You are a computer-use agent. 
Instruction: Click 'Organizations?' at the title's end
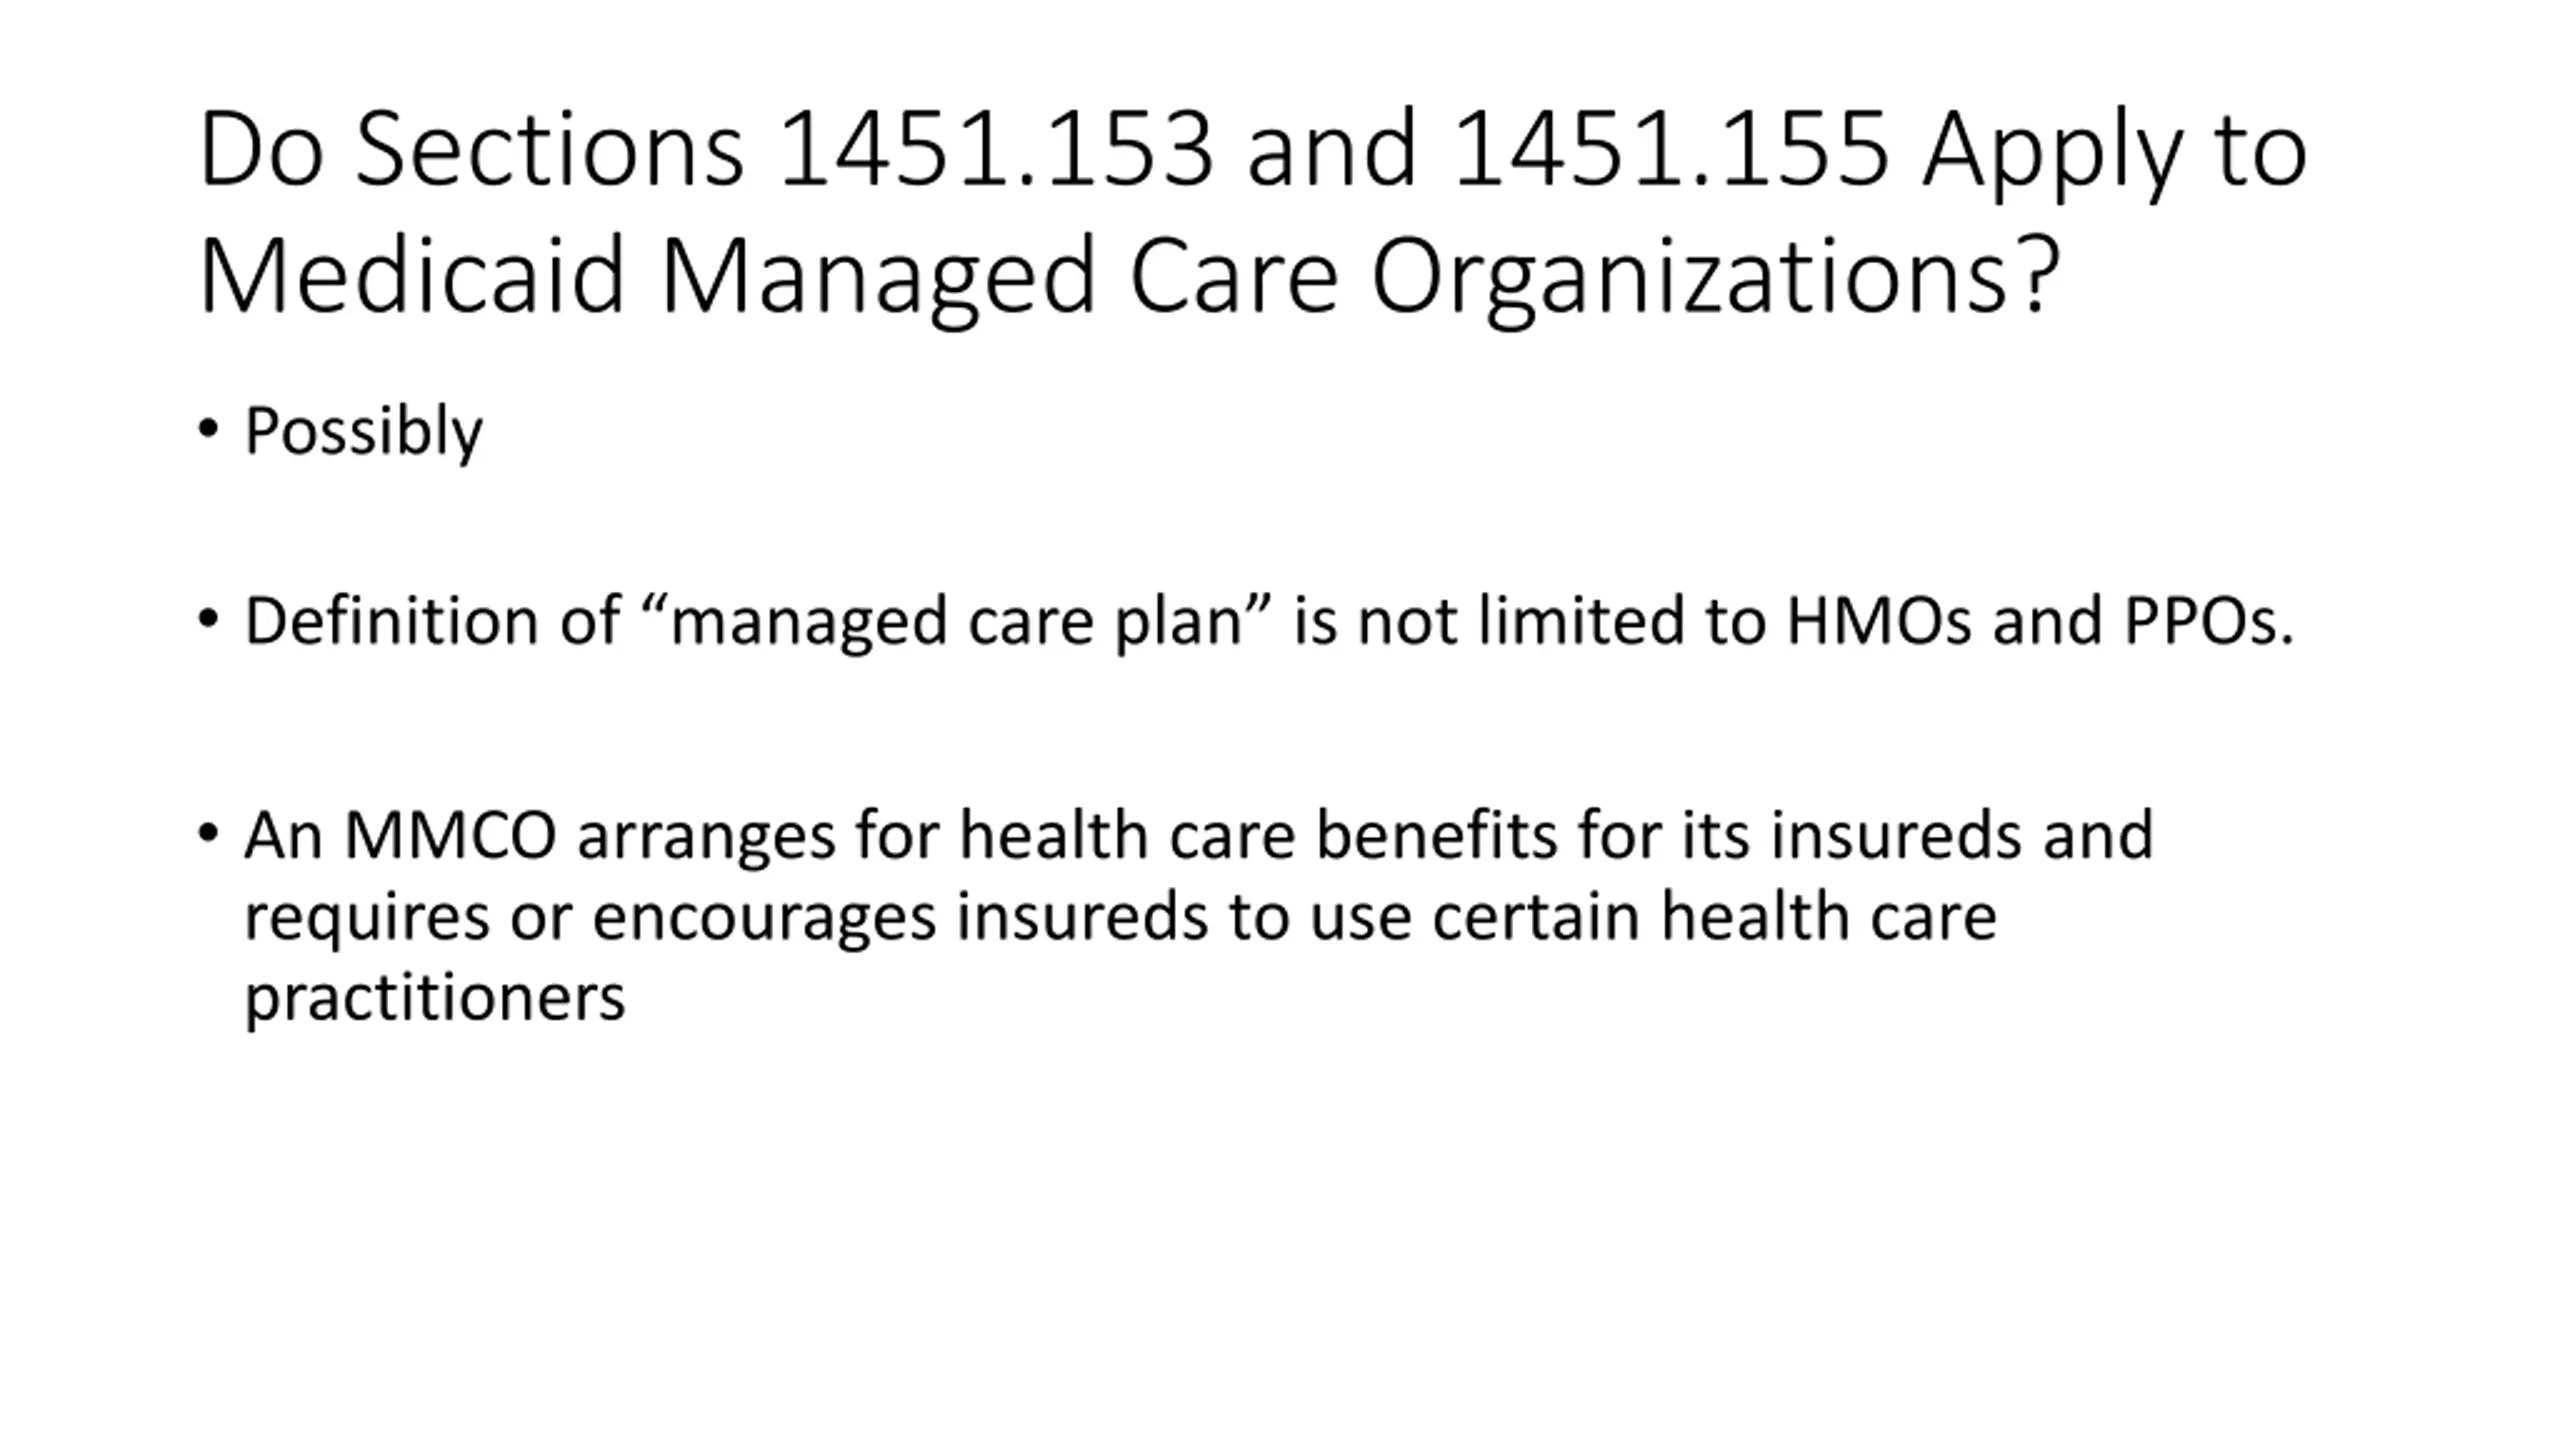coord(1715,275)
